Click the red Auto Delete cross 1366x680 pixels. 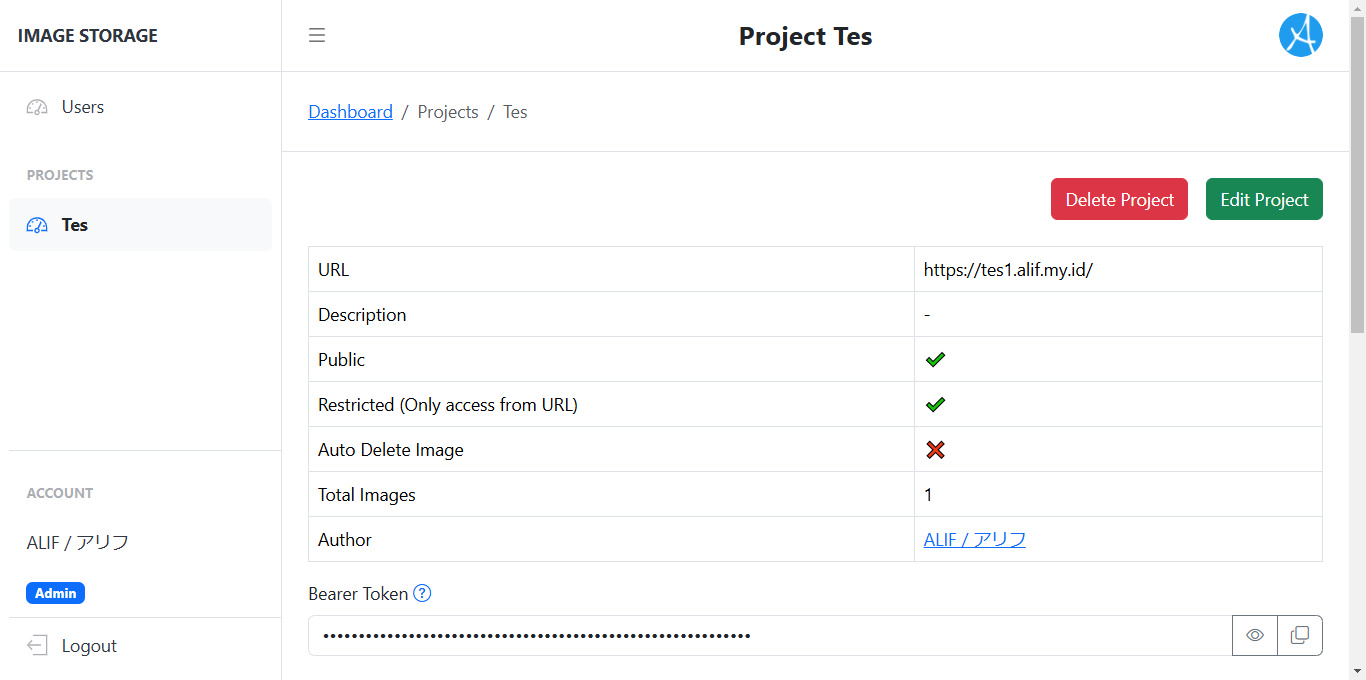click(x=935, y=450)
